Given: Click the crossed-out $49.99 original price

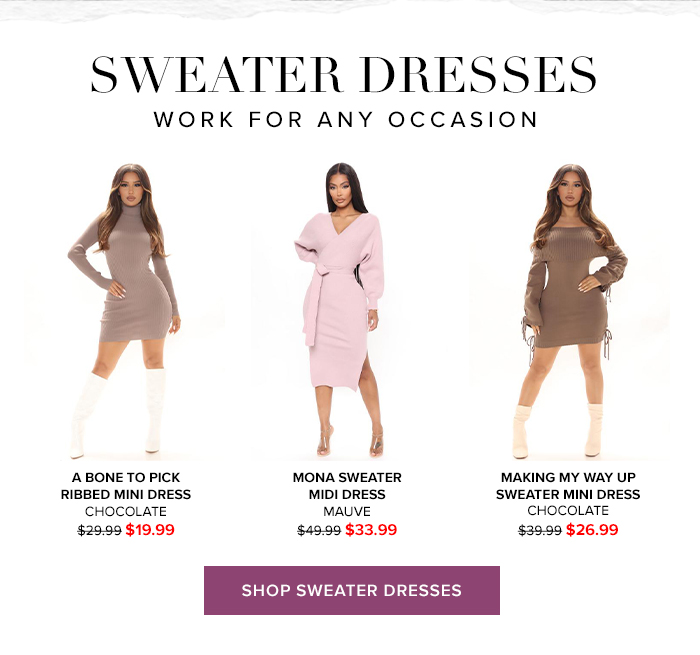Looking at the screenshot, I should [319, 530].
